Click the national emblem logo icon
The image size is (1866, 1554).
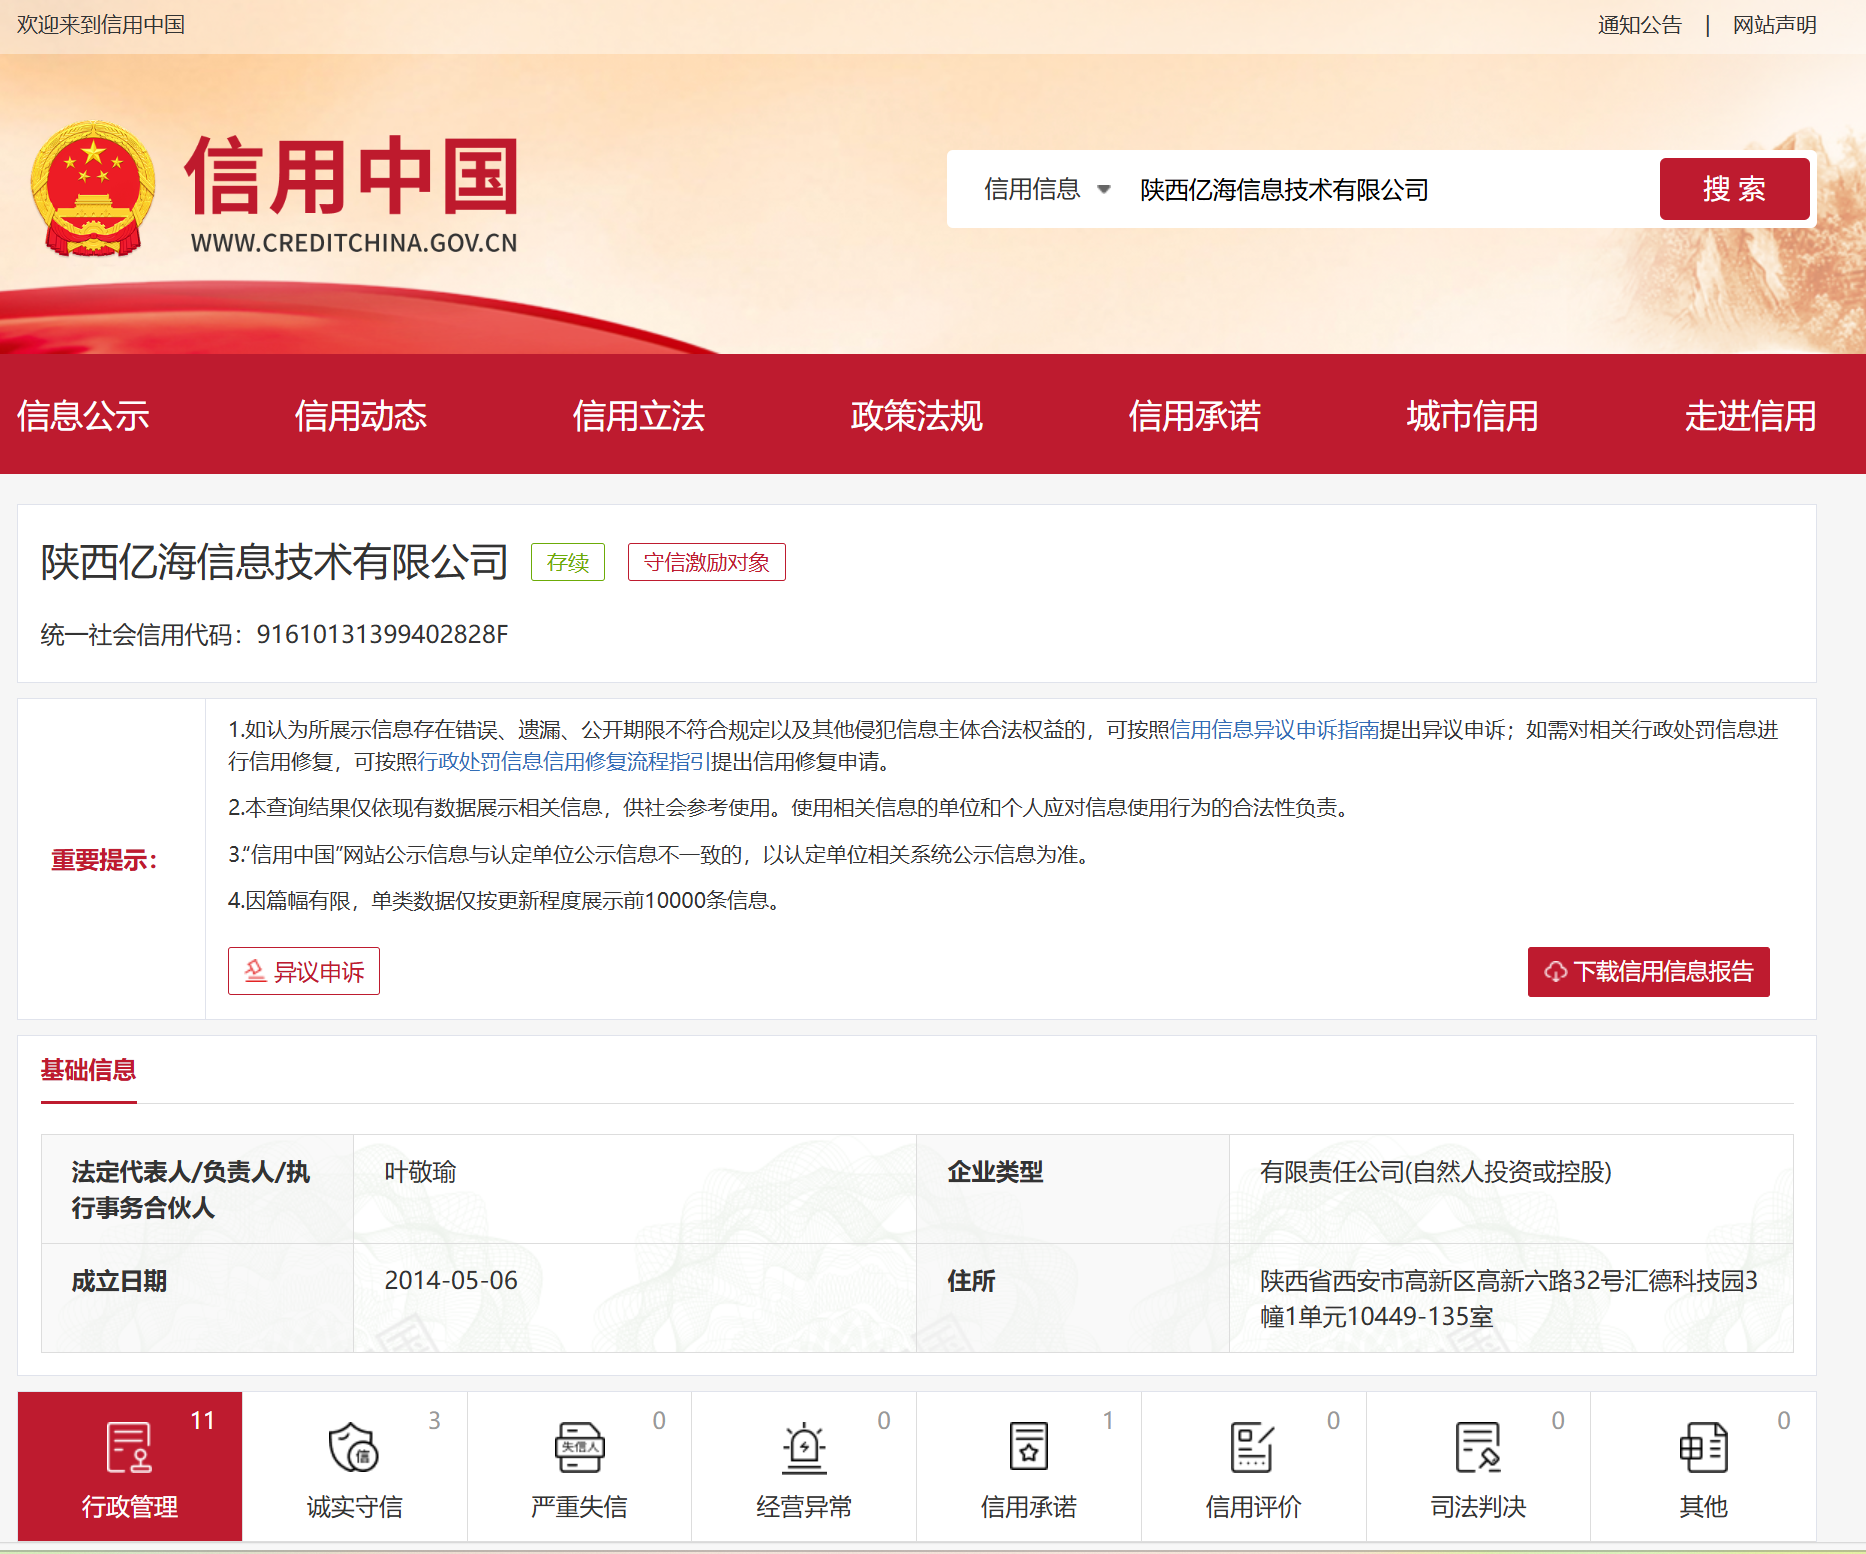click(93, 188)
